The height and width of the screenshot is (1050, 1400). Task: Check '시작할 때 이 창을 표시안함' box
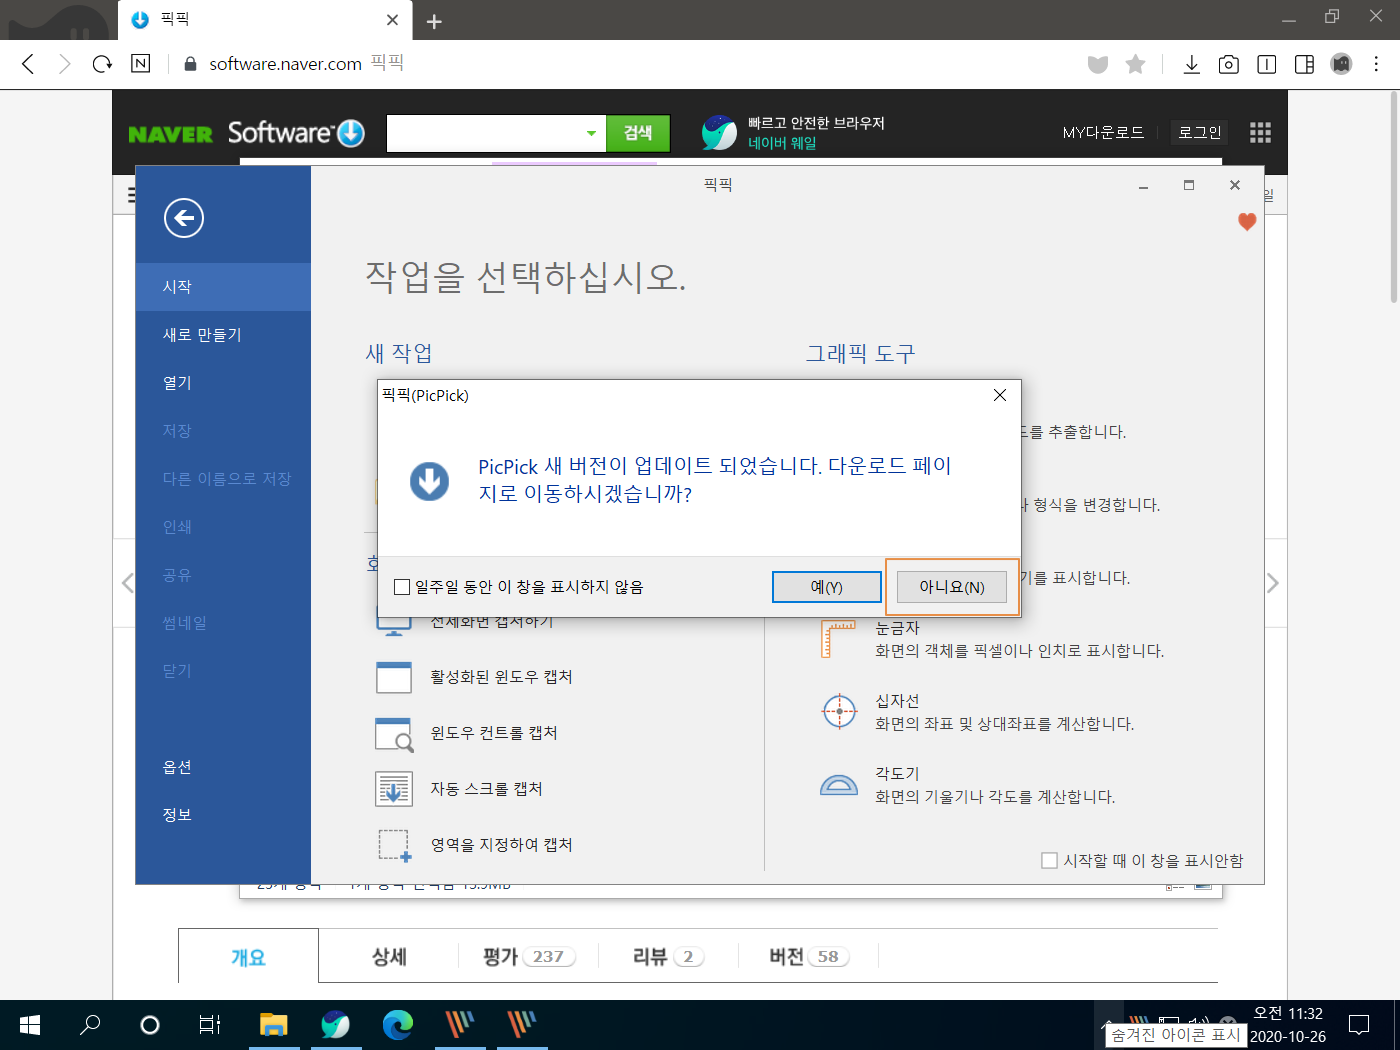pyautogui.click(x=1050, y=861)
